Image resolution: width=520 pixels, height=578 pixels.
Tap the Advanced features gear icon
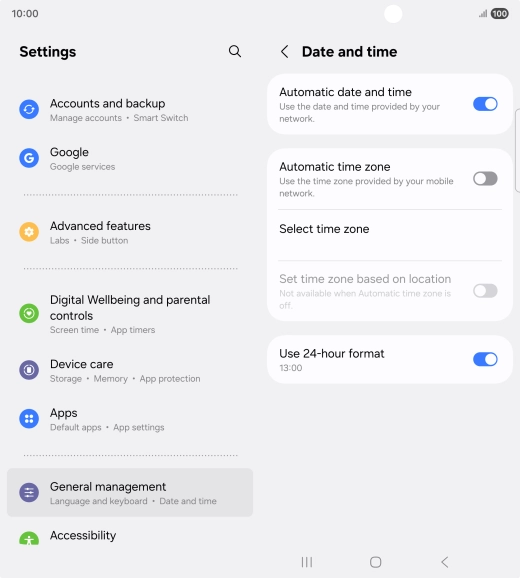[29, 232]
